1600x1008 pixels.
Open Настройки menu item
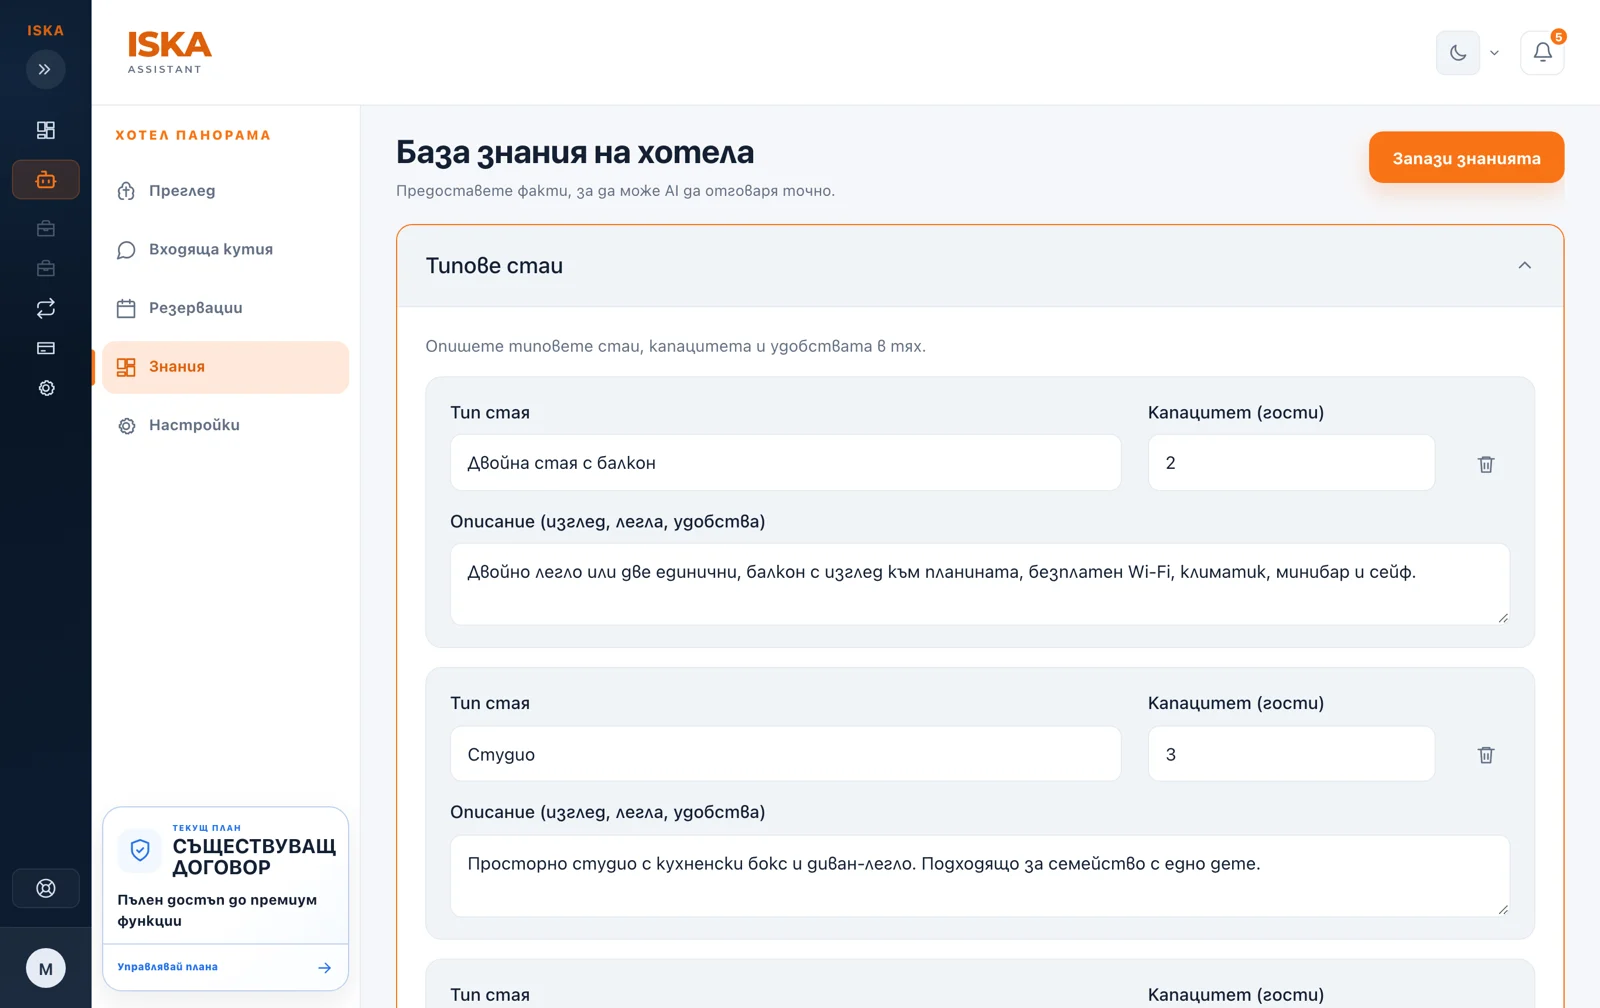pos(225,425)
